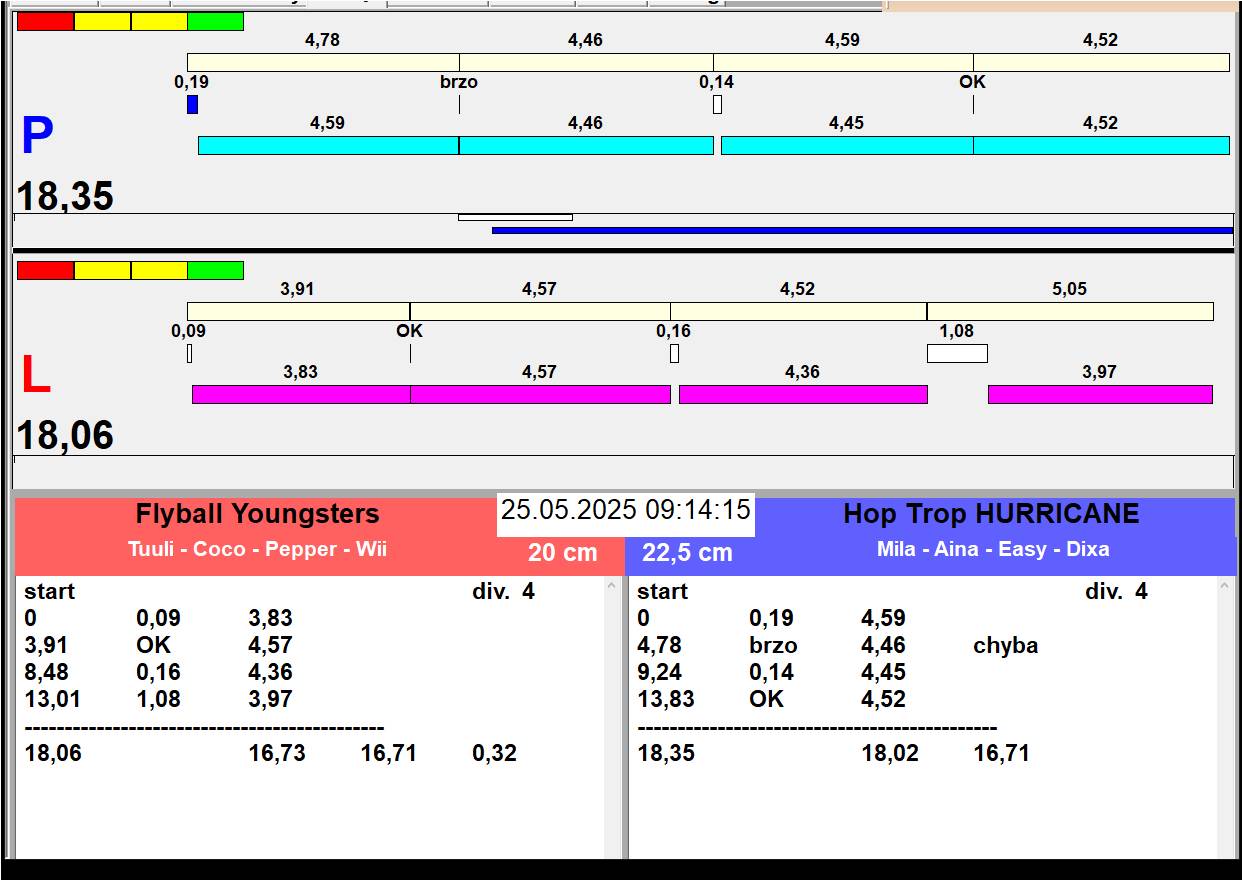Click the small 0,14 changeover marker in P lane
The height and width of the screenshot is (880, 1242).
point(717,104)
